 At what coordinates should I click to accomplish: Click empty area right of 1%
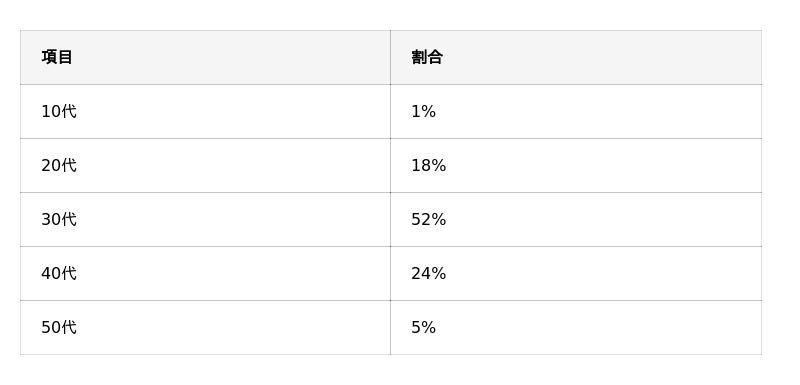(598, 111)
